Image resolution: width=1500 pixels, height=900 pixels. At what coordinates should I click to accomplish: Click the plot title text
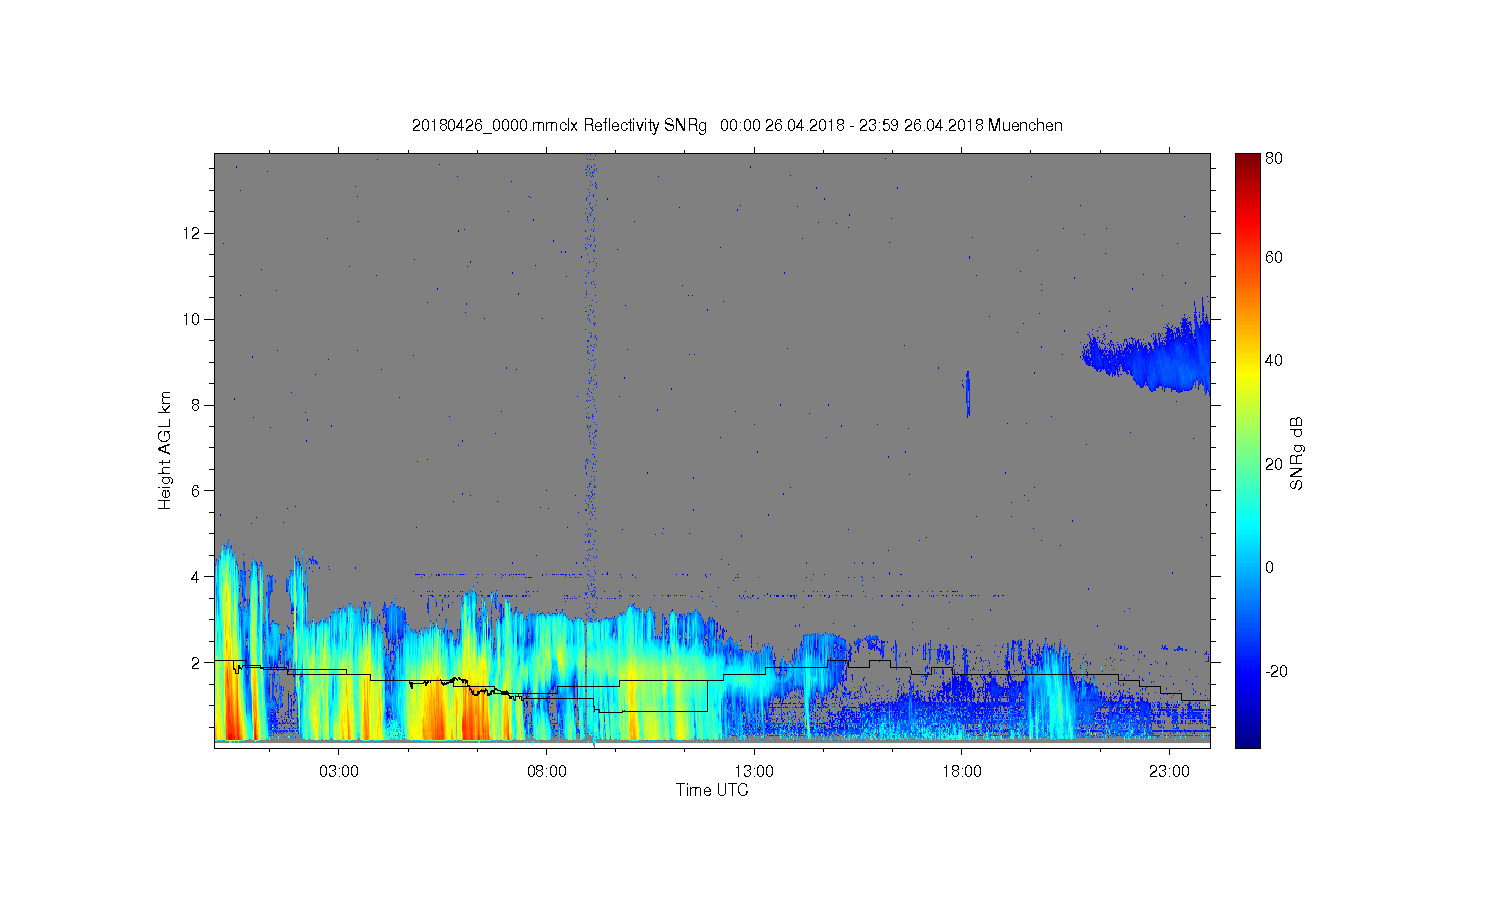click(x=737, y=125)
